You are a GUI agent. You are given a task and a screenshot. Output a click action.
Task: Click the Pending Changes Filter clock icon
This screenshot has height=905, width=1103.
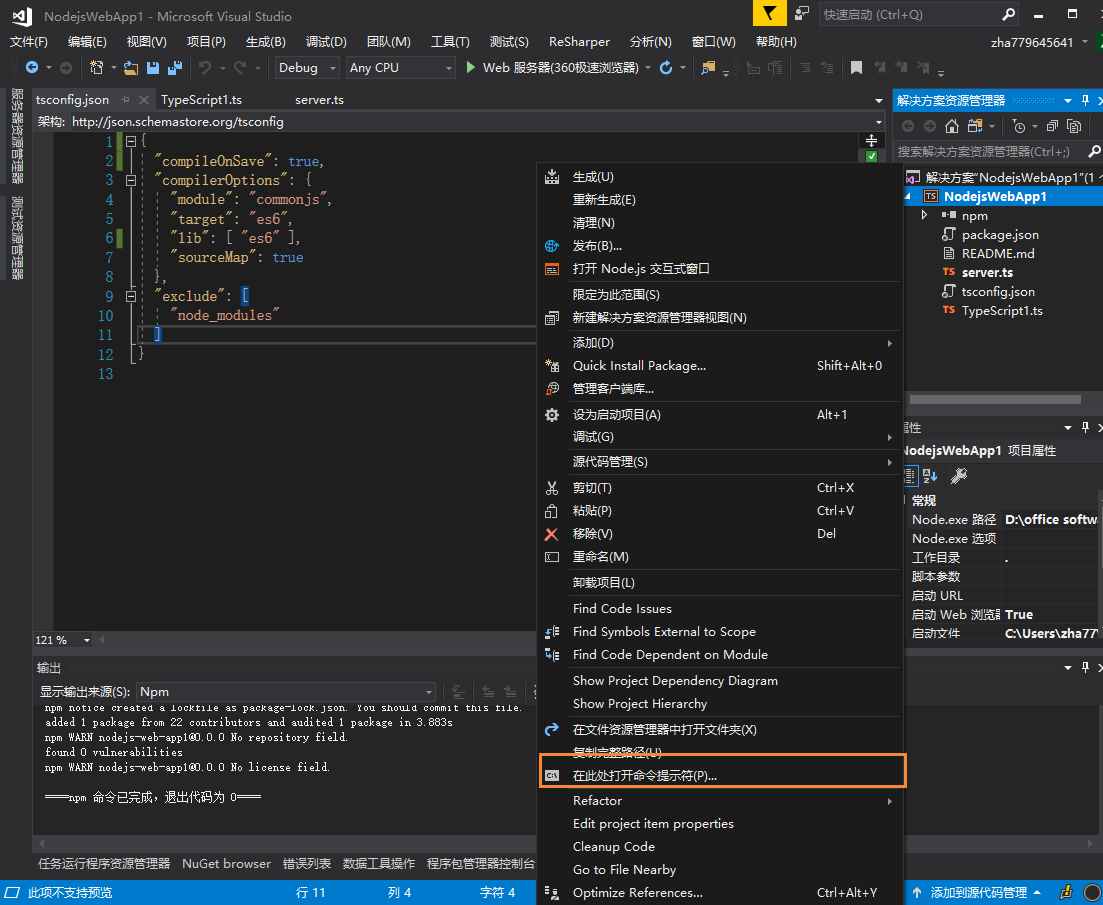1018,126
